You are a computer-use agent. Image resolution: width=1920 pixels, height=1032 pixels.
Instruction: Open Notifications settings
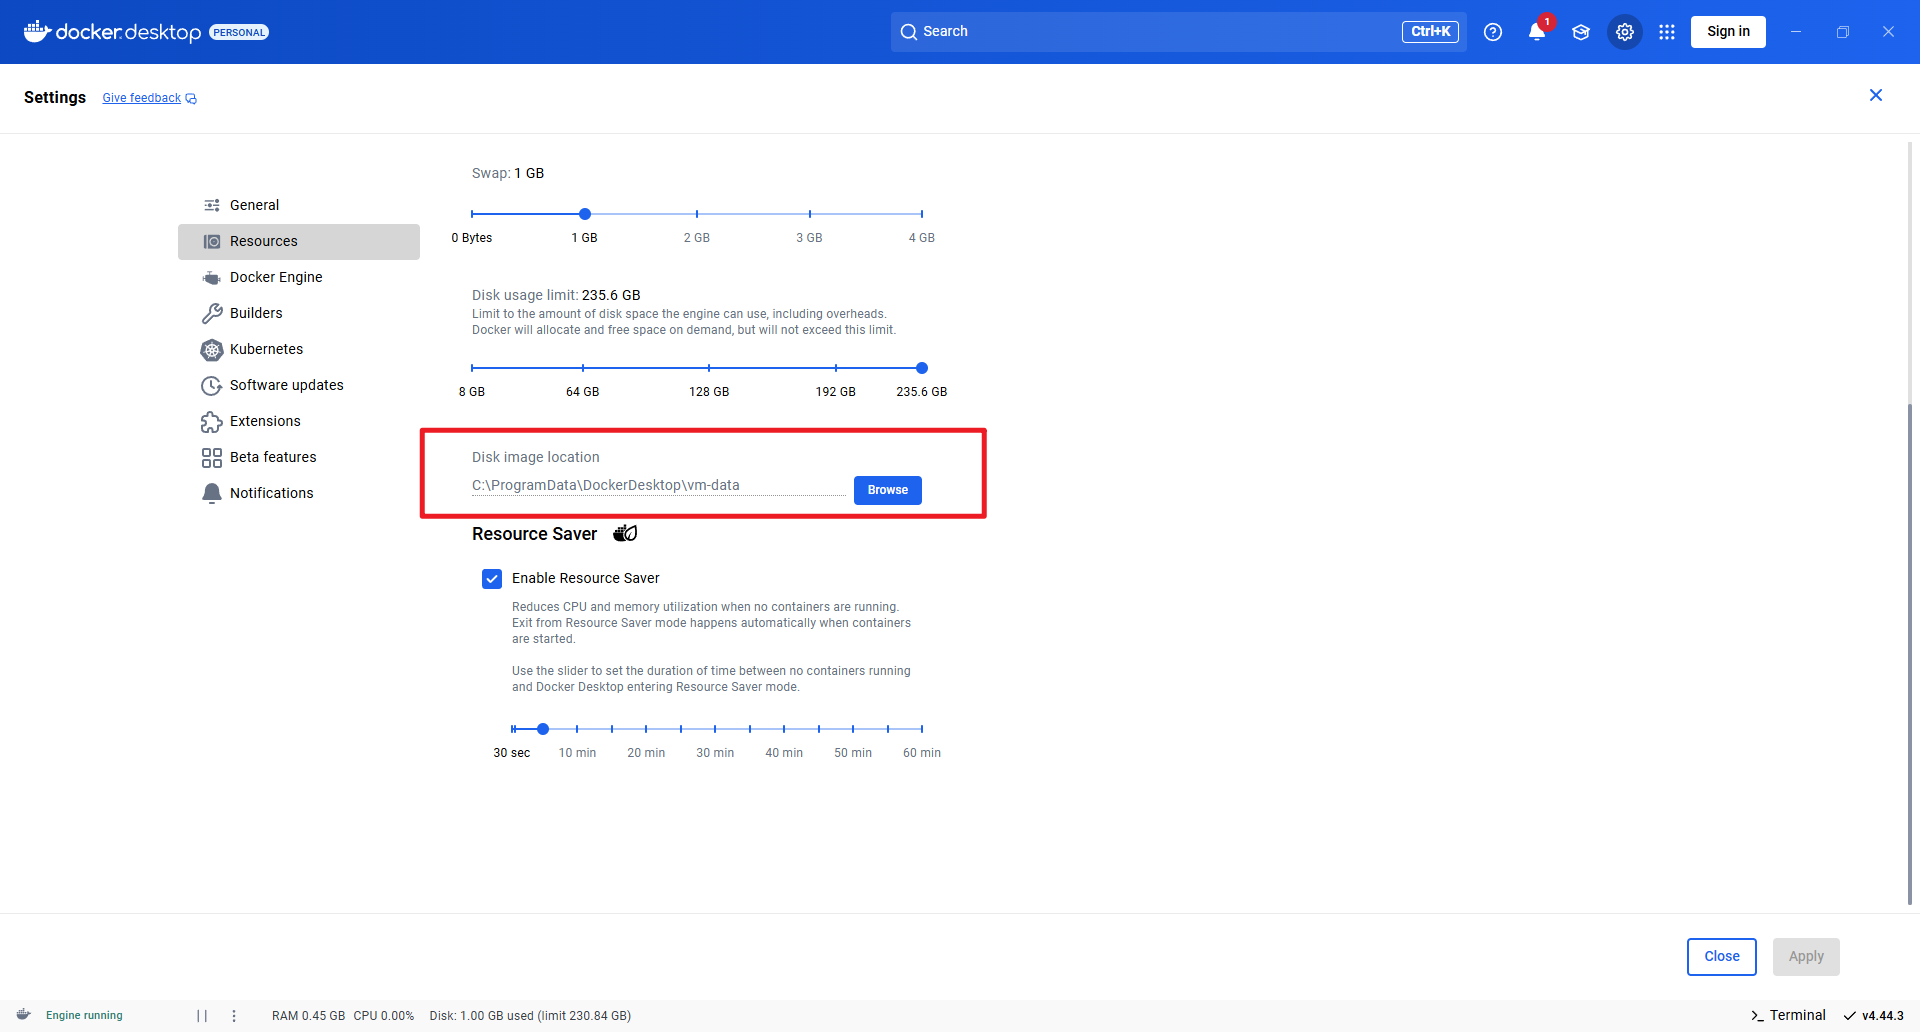[x=299, y=493]
